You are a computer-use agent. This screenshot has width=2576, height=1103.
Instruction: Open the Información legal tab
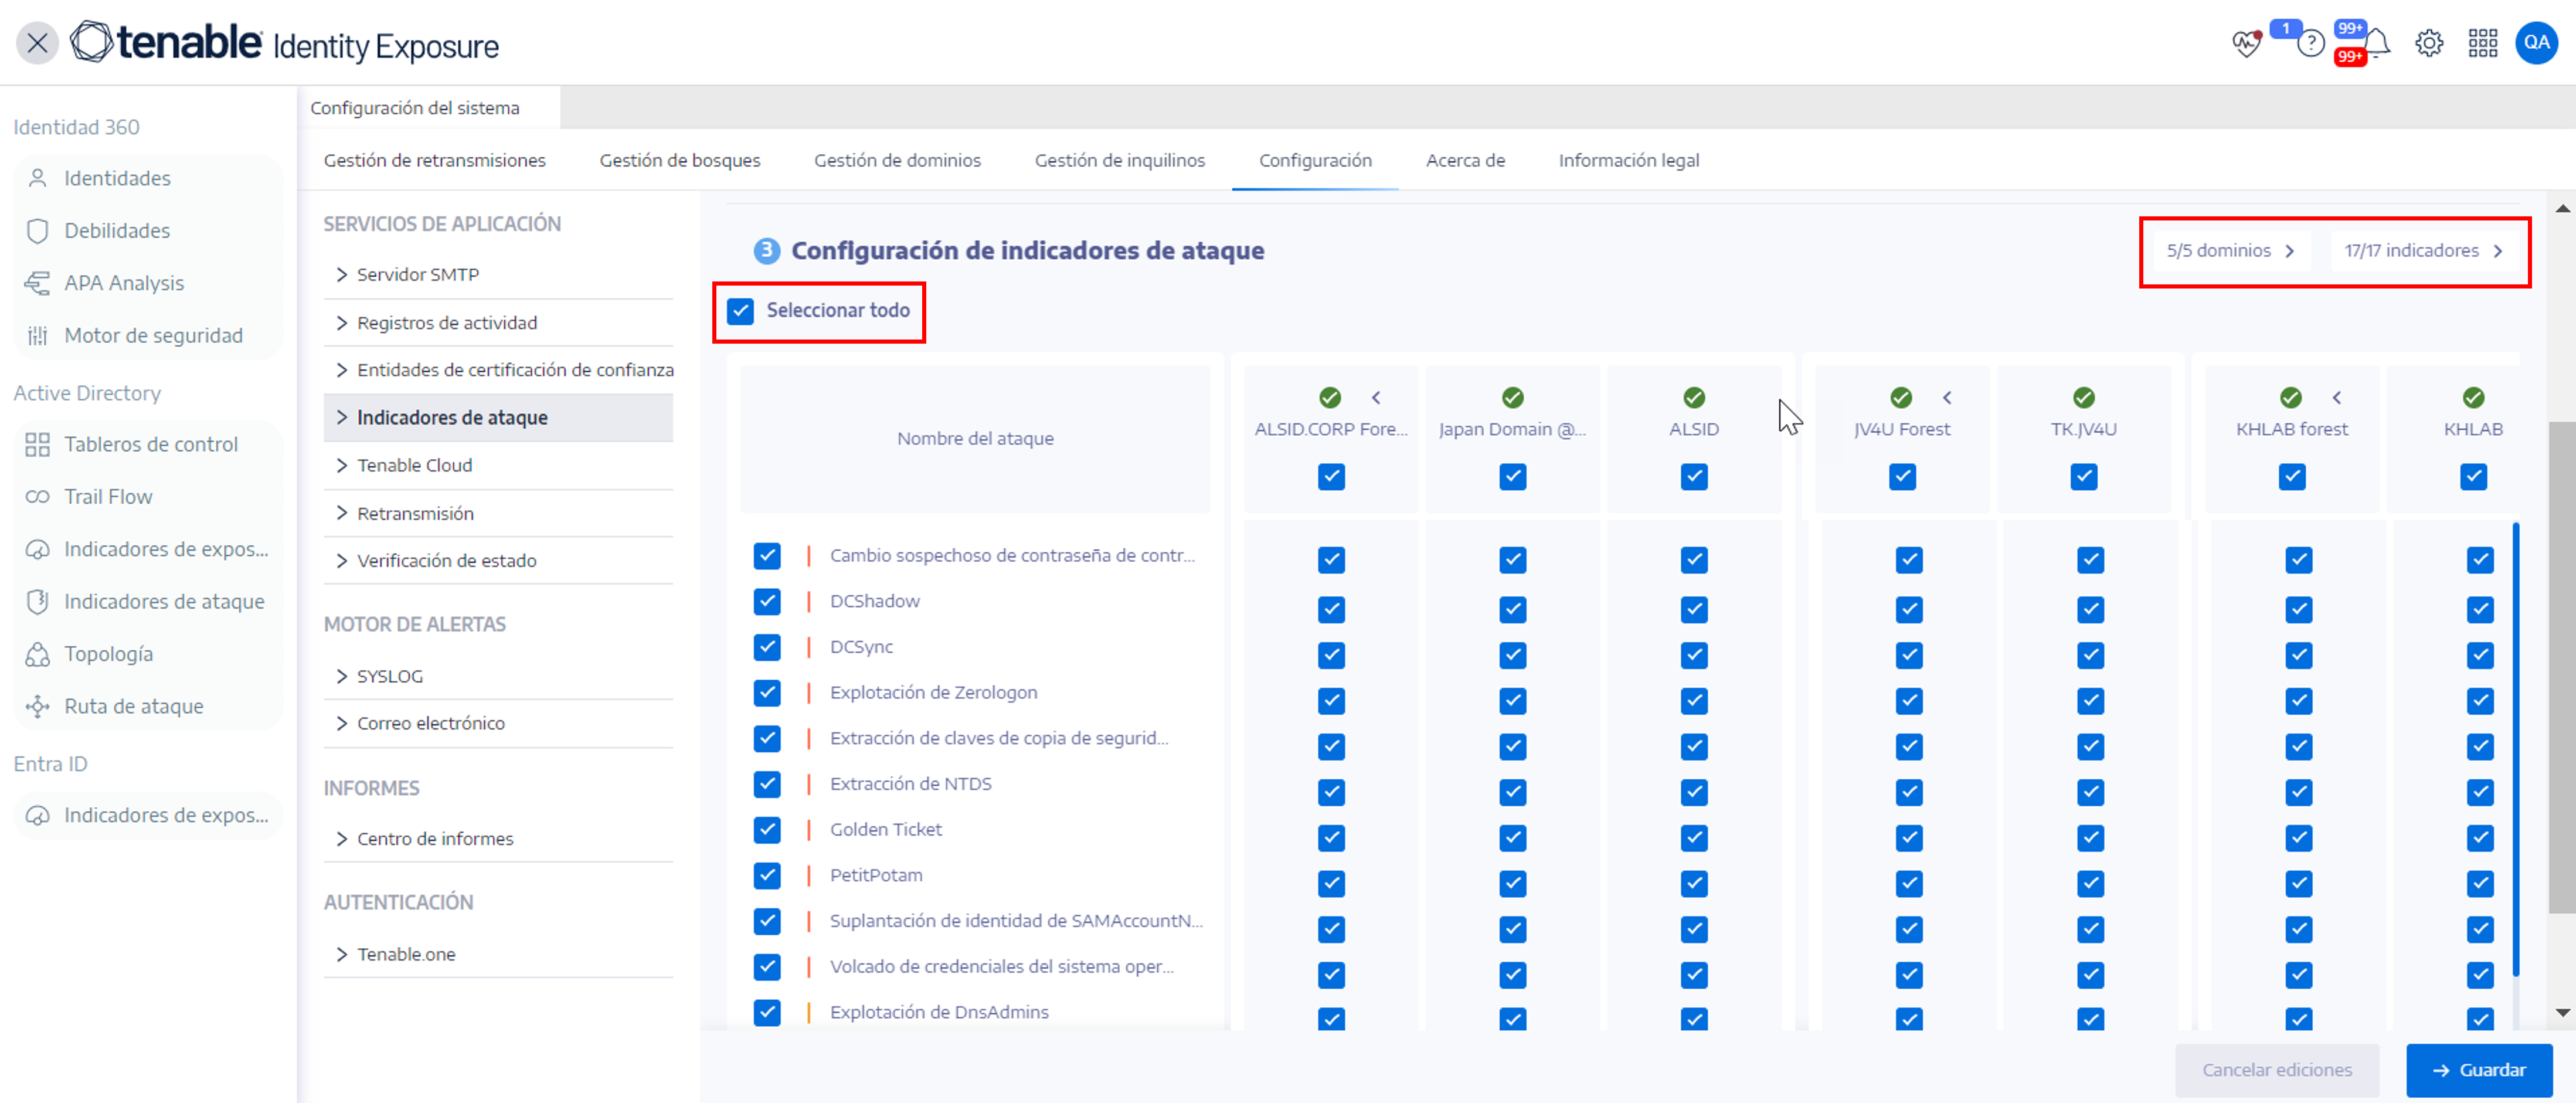pyautogui.click(x=1628, y=160)
